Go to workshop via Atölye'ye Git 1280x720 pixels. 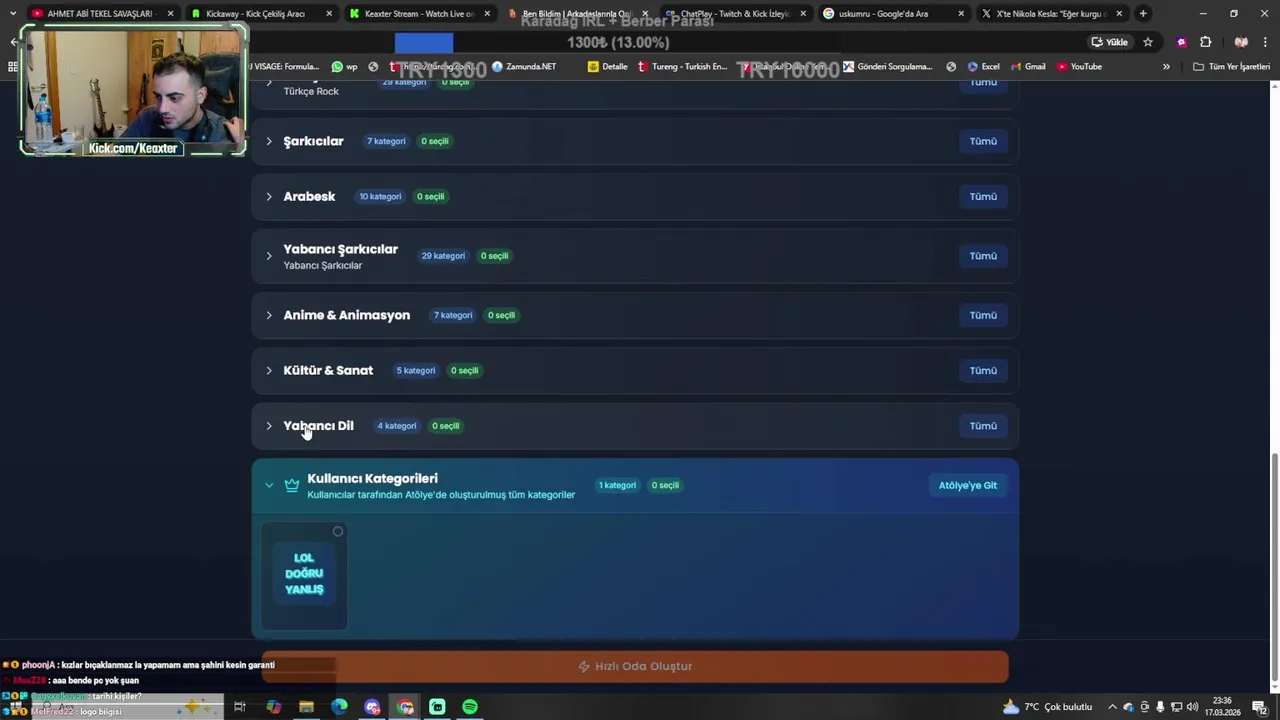click(x=967, y=485)
